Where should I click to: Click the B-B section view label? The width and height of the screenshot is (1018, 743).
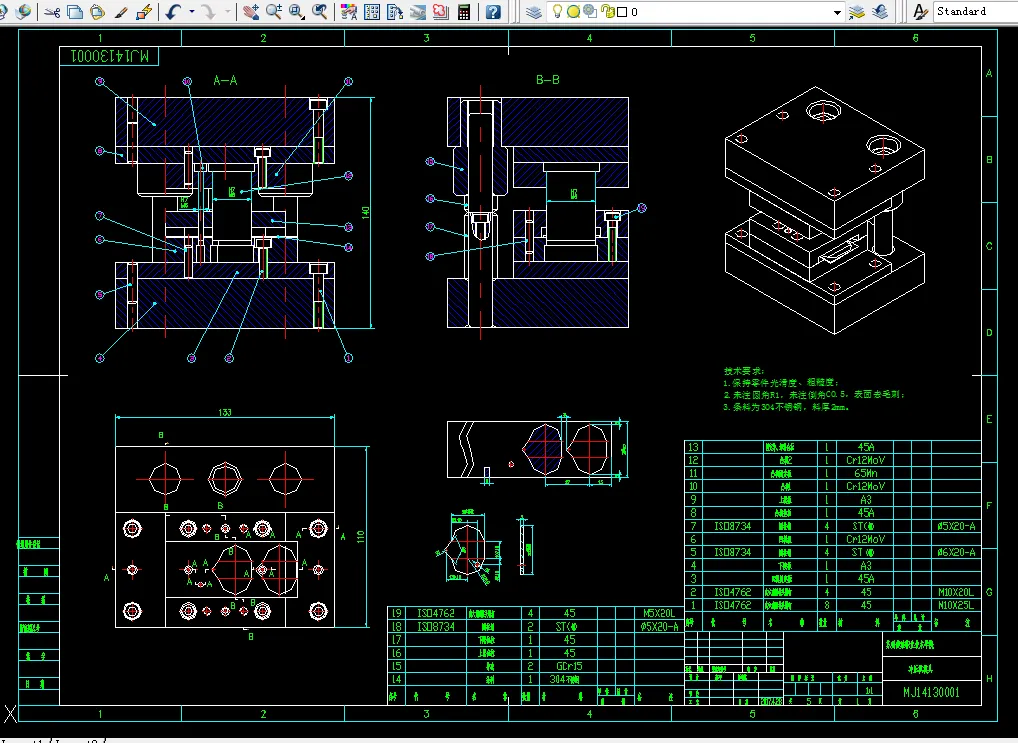547,80
